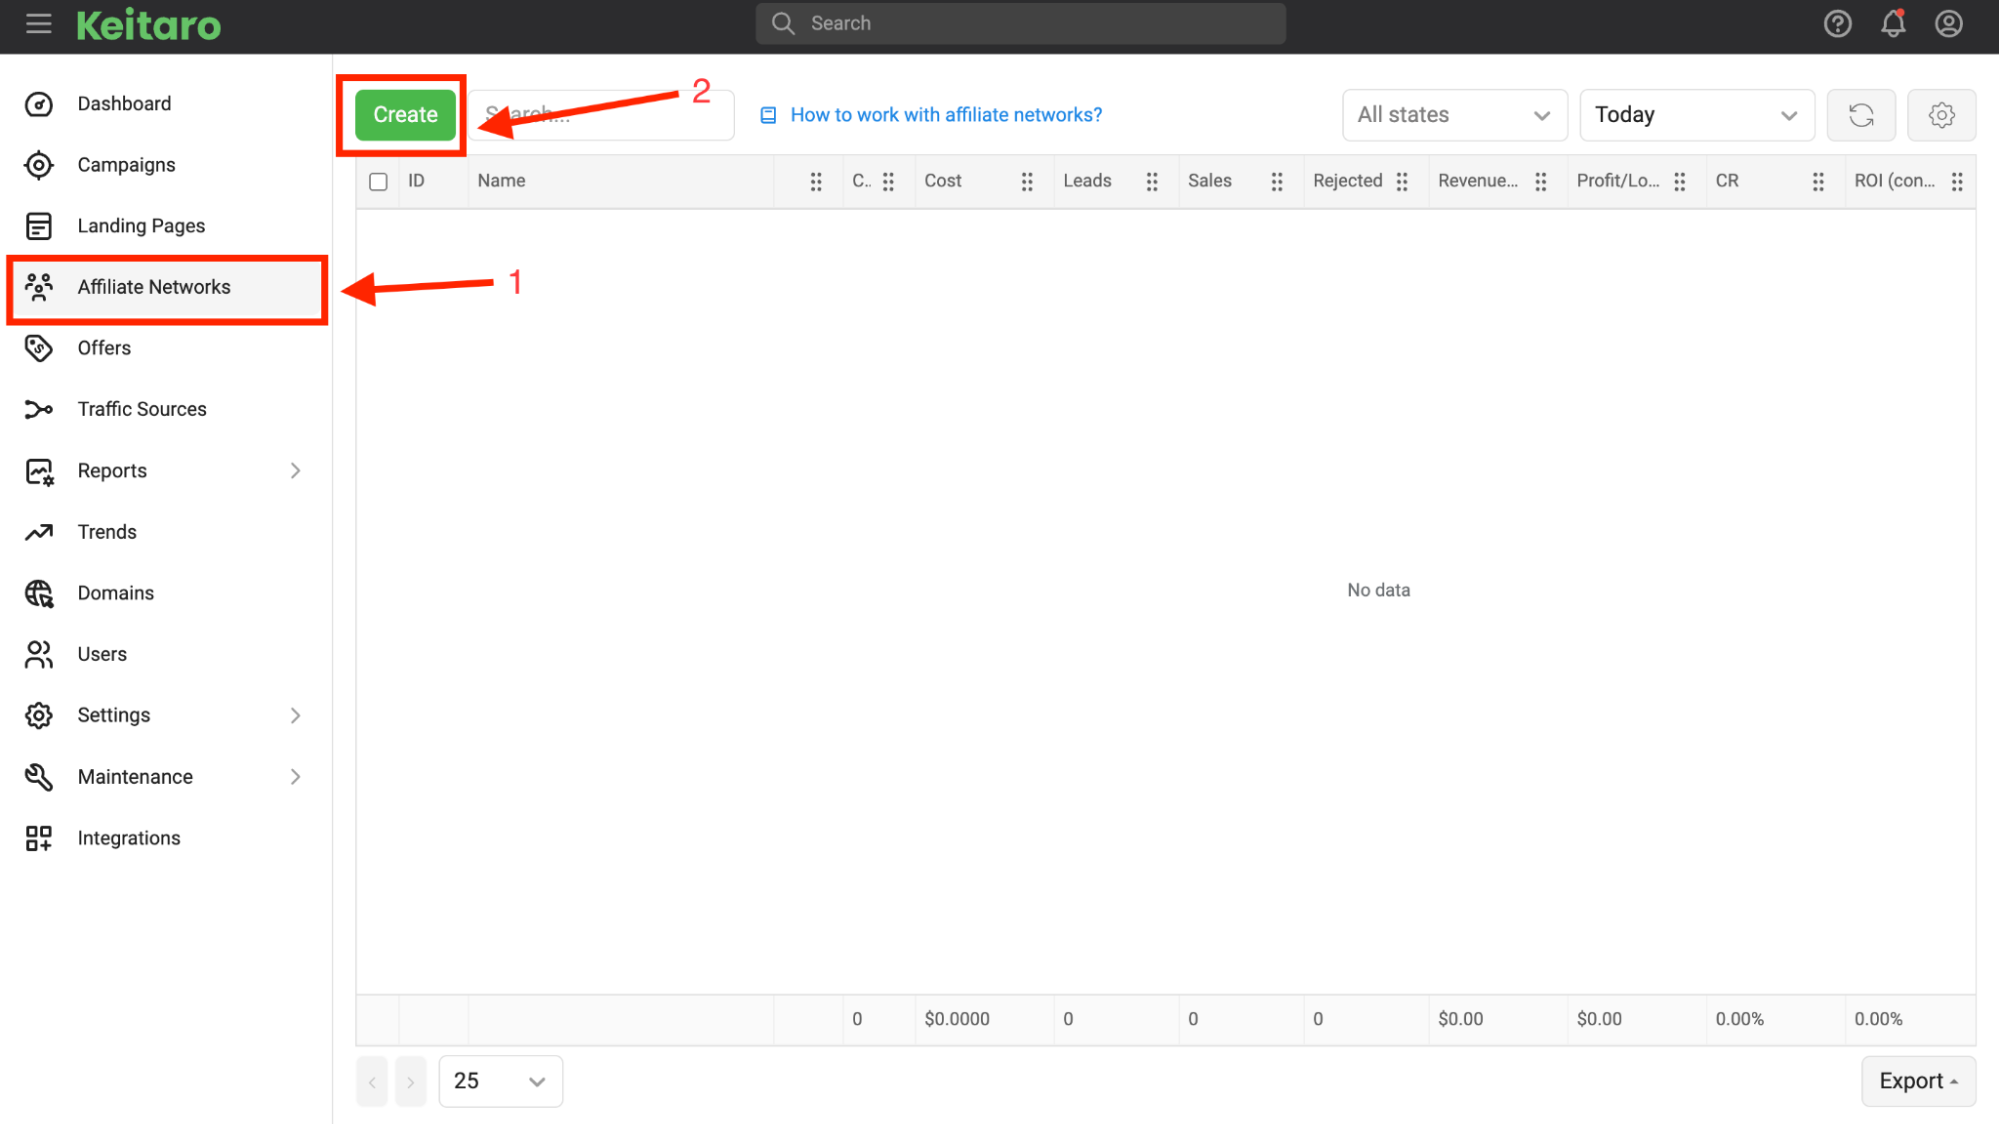Click the column menu dots beside Sales
Screen dimensions: 1999x1125
(1277, 181)
